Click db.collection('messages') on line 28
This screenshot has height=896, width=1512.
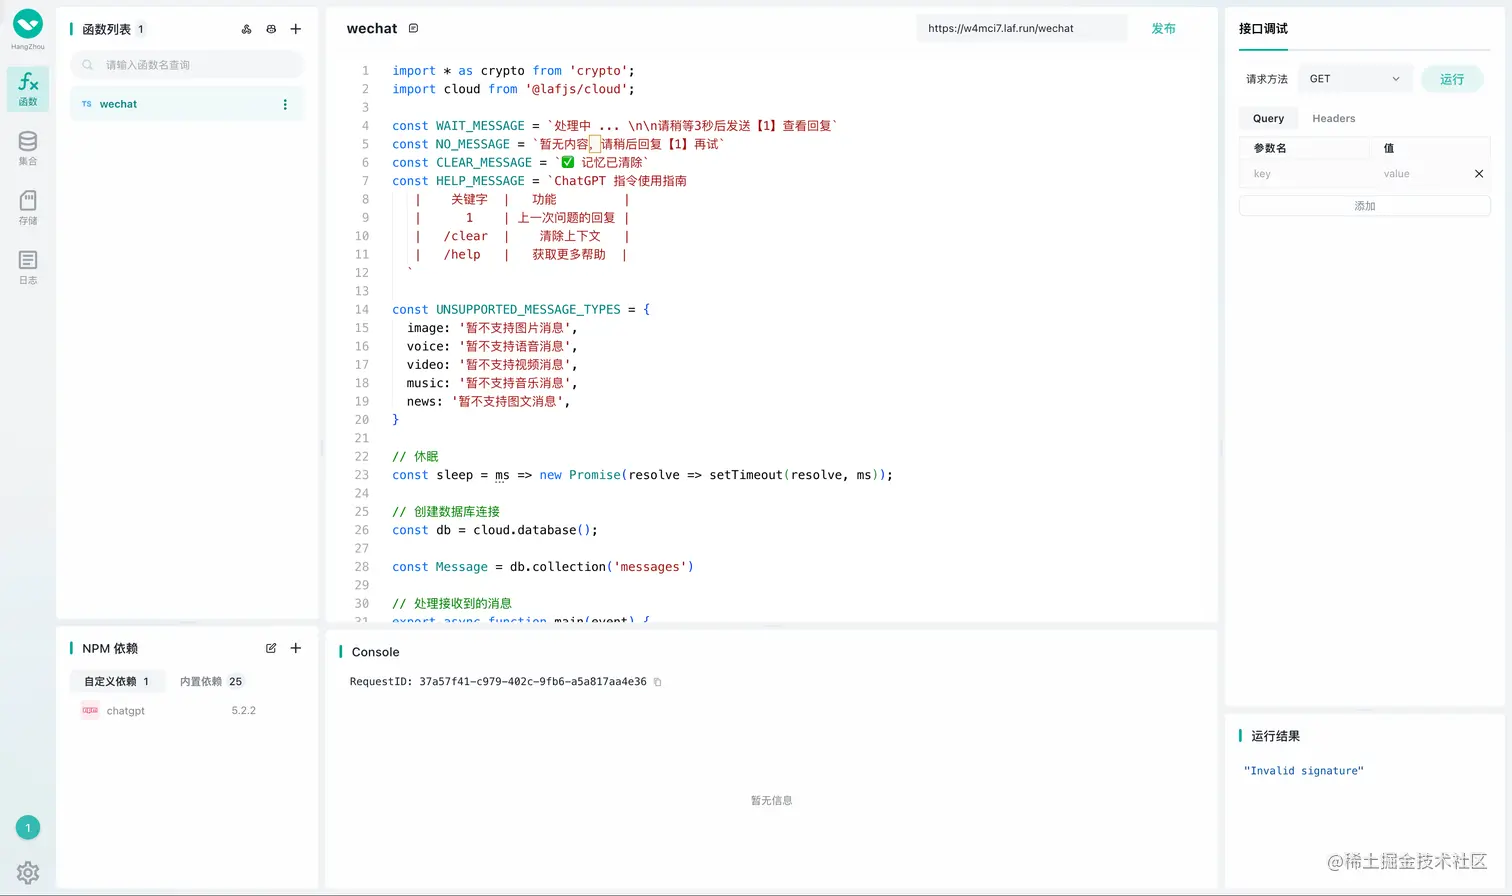[x=601, y=567]
